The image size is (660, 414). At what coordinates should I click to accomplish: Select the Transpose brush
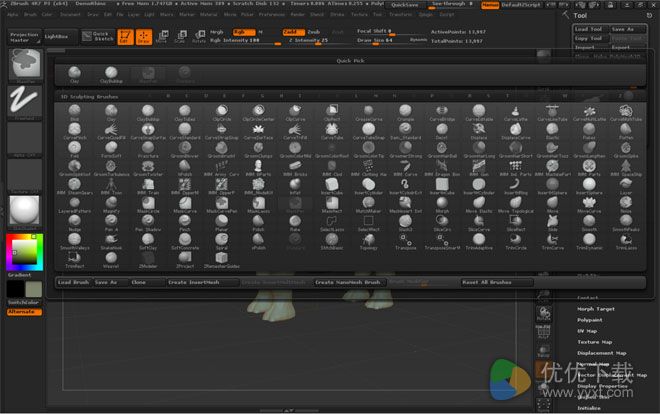[x=405, y=242]
